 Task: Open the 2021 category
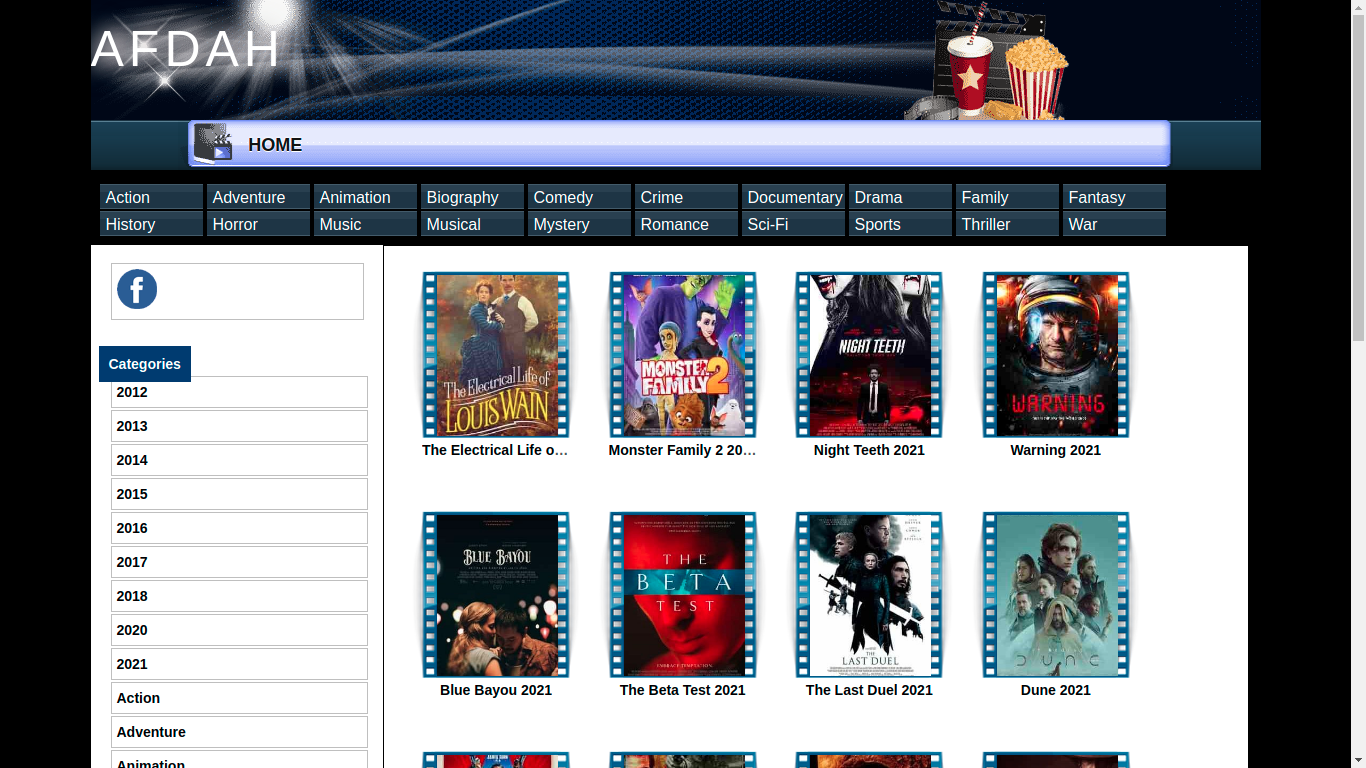pos(239,664)
